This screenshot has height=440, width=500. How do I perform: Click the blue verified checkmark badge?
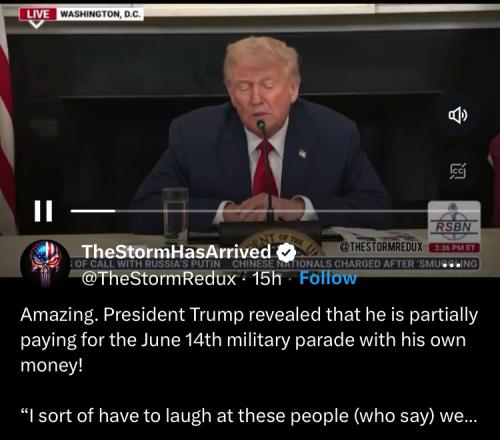pyautogui.click(x=287, y=252)
